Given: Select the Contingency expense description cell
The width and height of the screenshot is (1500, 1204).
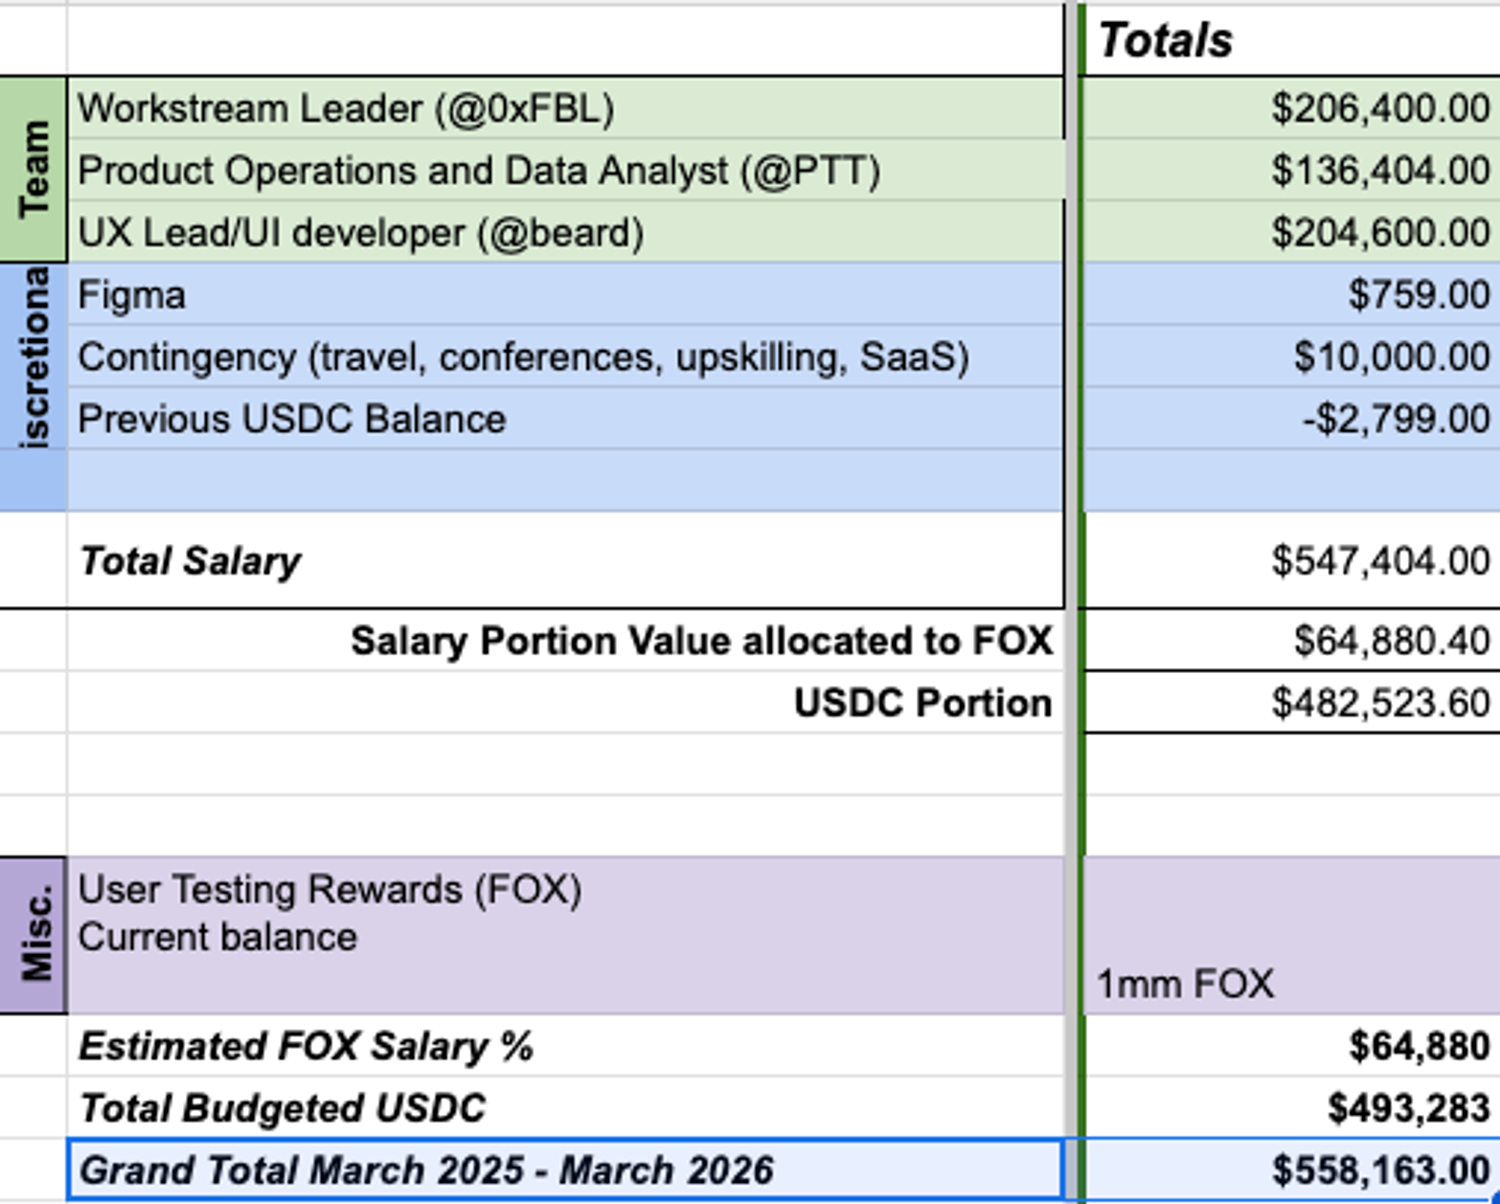Looking at the screenshot, I should [x=565, y=357].
